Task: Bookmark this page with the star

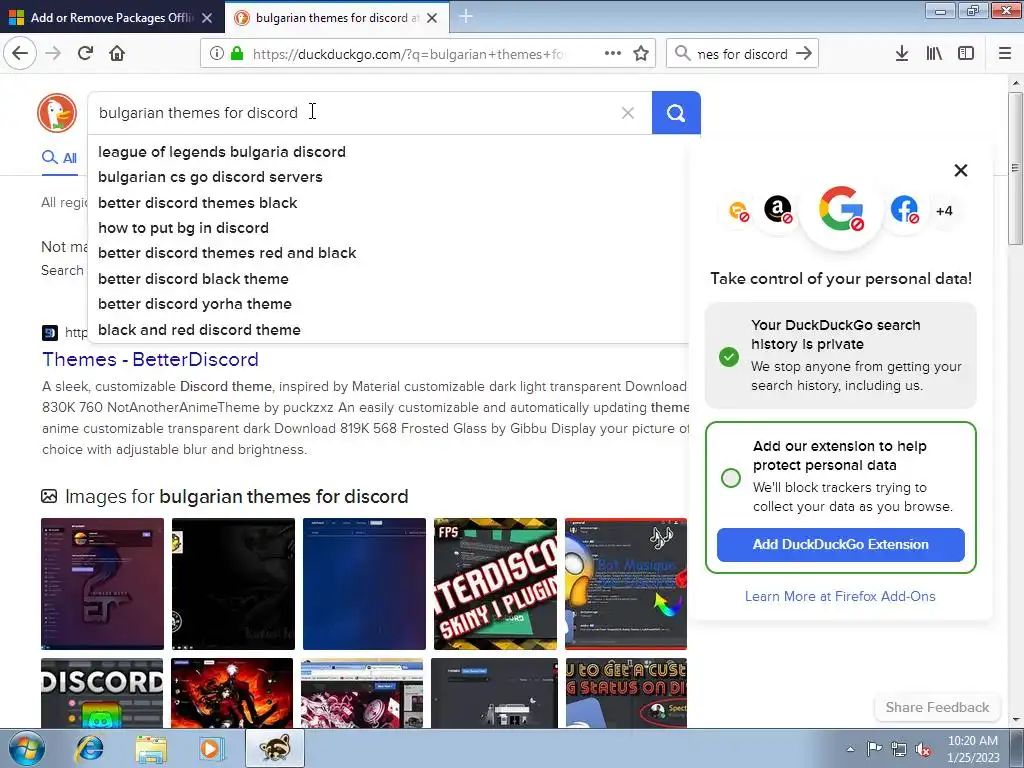Action: (641, 54)
